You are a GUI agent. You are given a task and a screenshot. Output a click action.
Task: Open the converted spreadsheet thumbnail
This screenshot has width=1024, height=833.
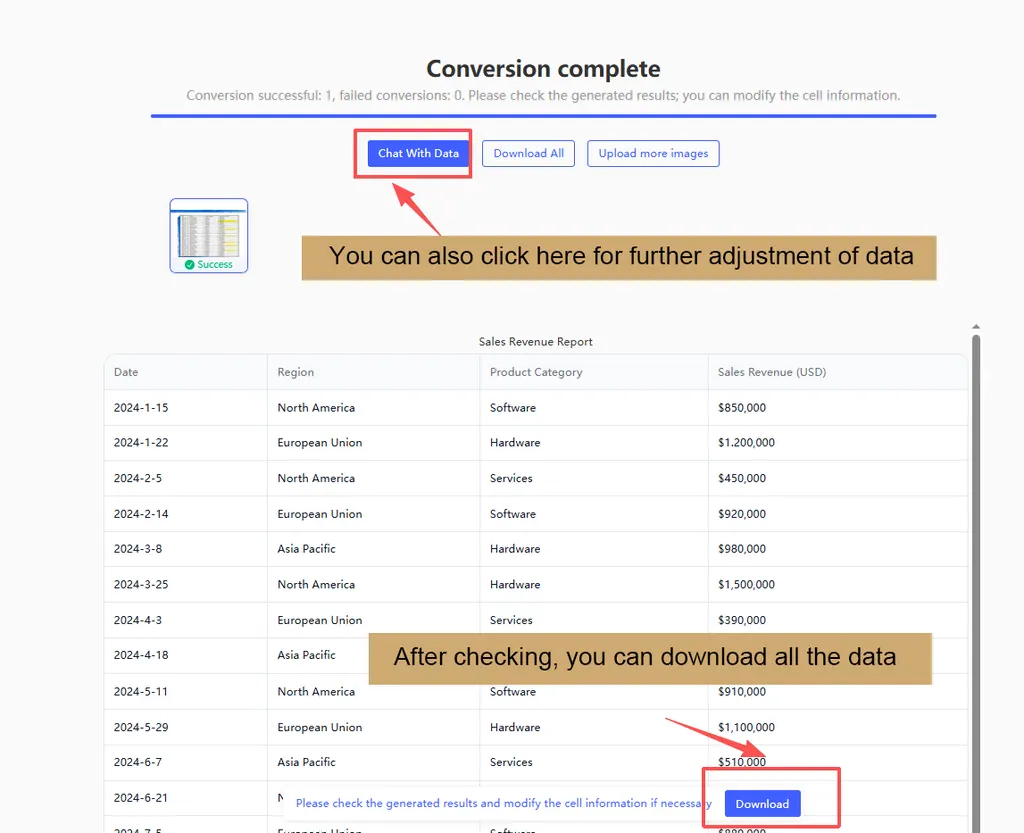209,228
